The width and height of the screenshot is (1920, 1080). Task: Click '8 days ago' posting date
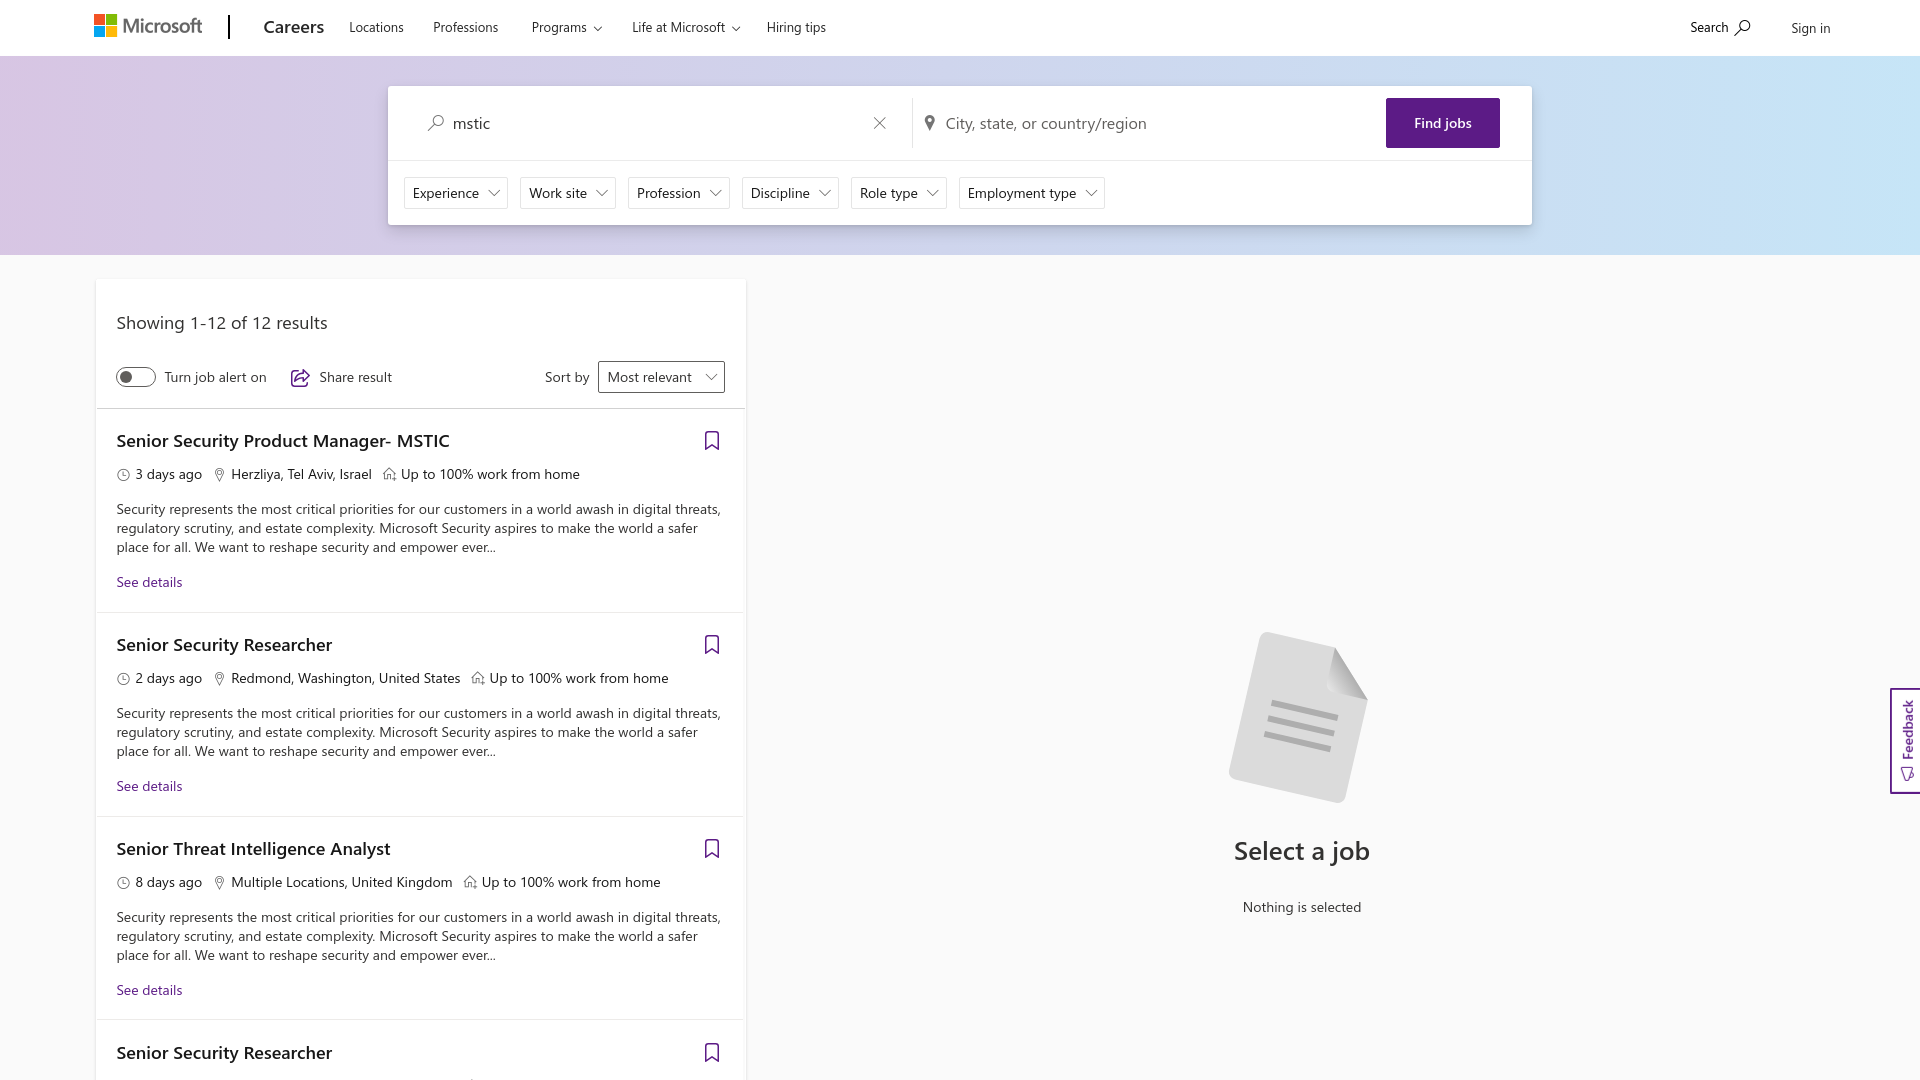pos(168,882)
